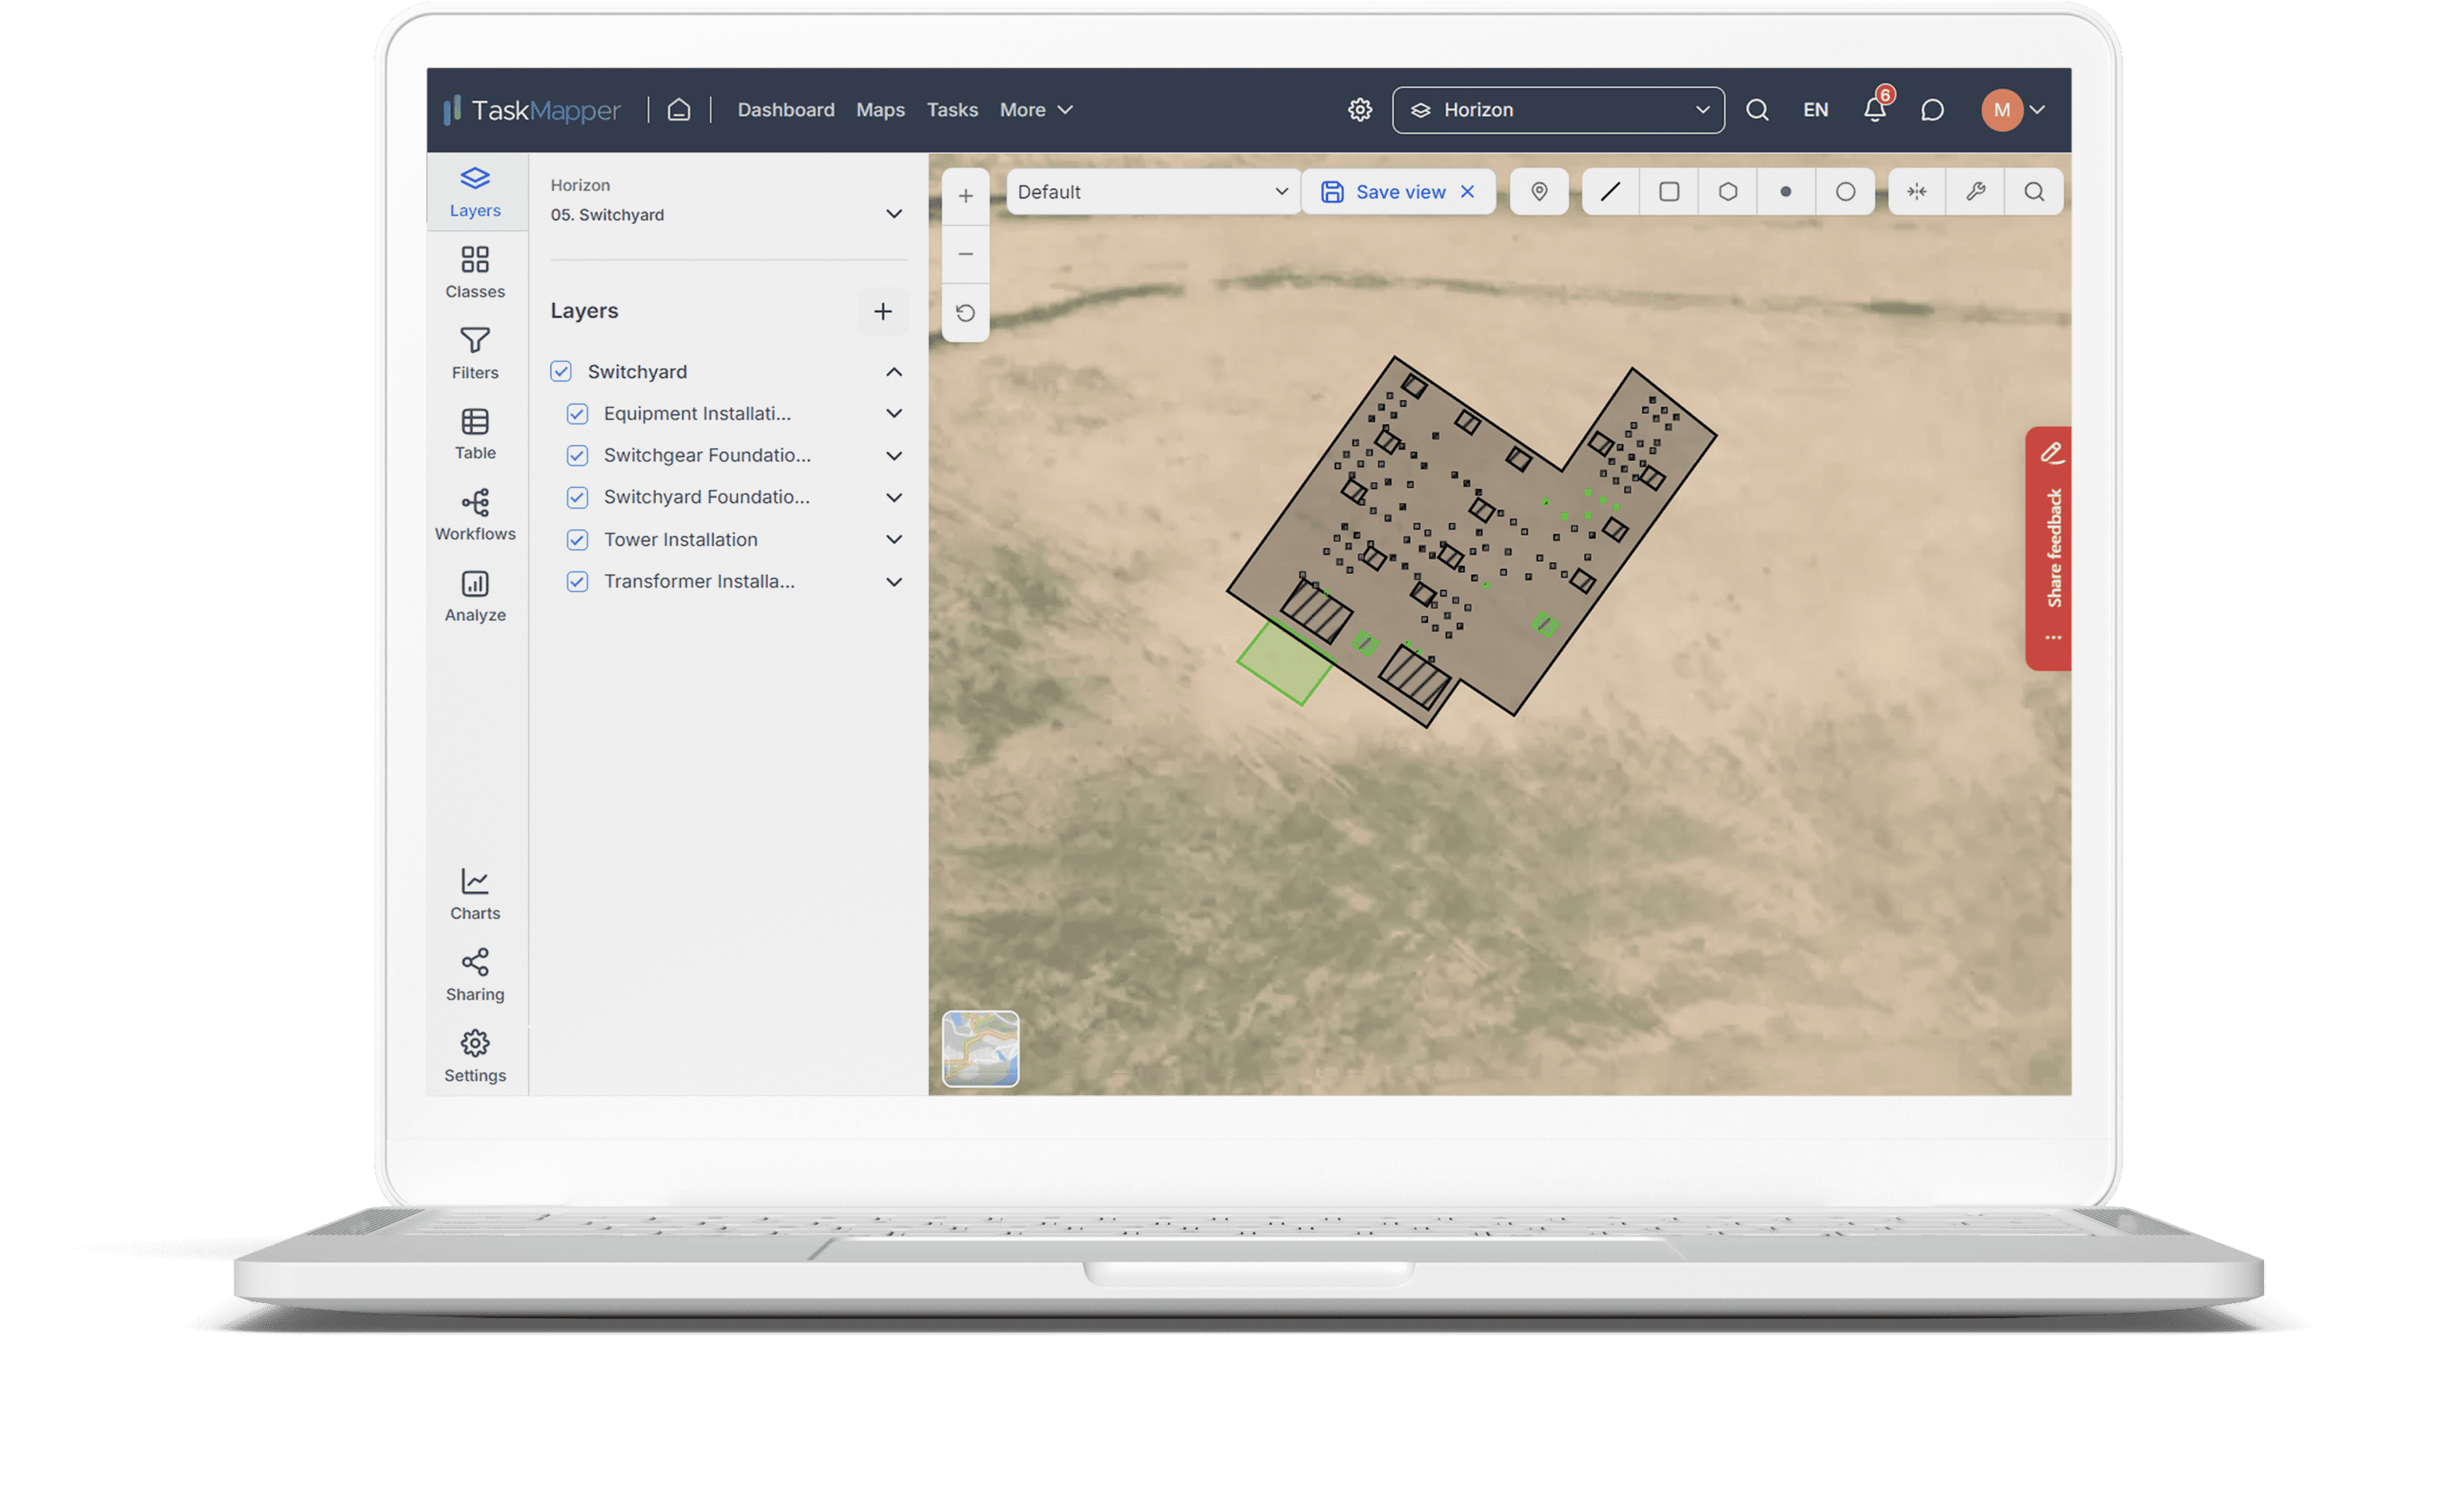This screenshot has width=2464, height=1500.
Task: Open the Search on map tool
Action: 2033,190
